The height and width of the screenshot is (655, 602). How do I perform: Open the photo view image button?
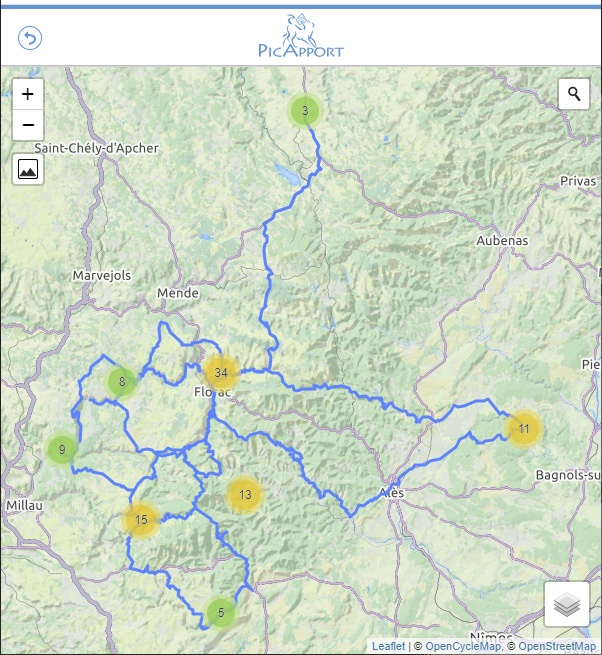pos(28,169)
